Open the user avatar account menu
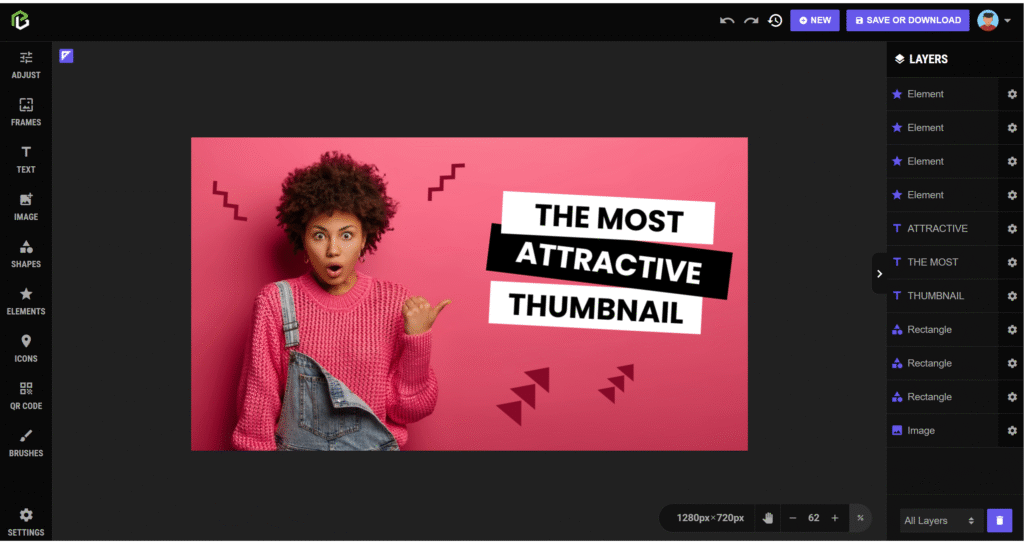 pos(993,20)
